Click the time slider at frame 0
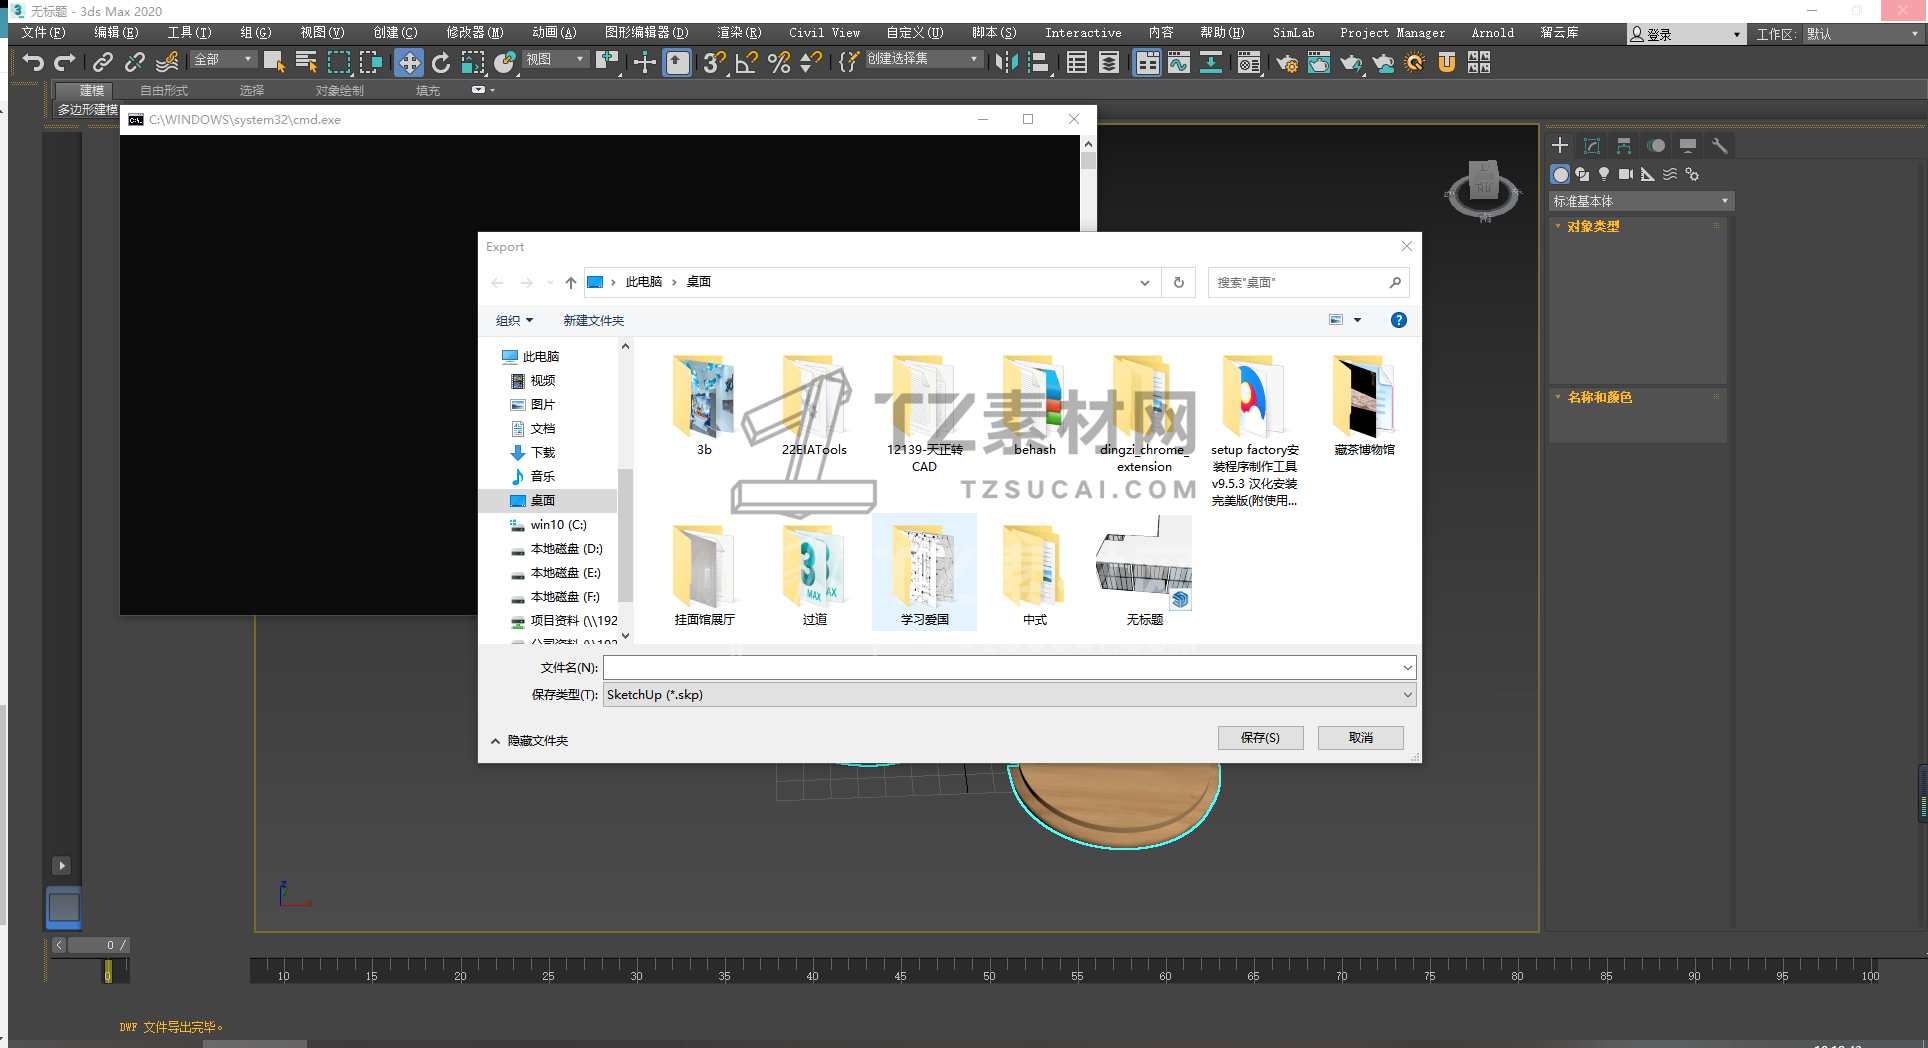Image resolution: width=1928 pixels, height=1048 pixels. (x=108, y=971)
